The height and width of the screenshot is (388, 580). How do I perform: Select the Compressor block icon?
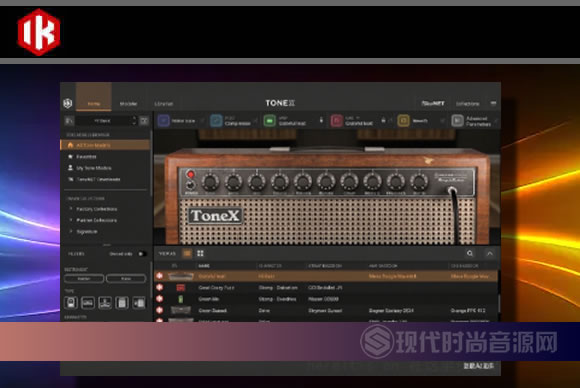point(216,121)
